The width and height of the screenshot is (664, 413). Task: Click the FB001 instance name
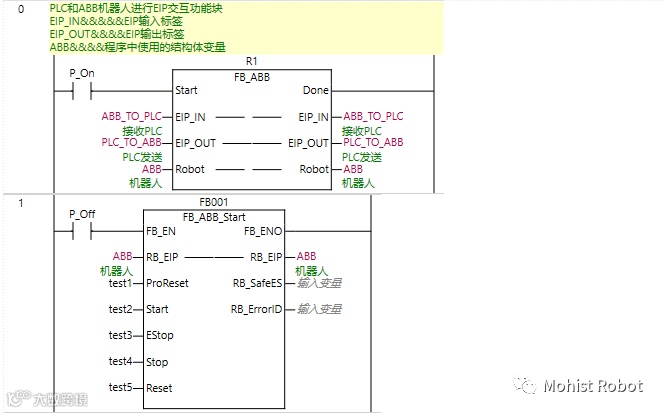coord(214,202)
